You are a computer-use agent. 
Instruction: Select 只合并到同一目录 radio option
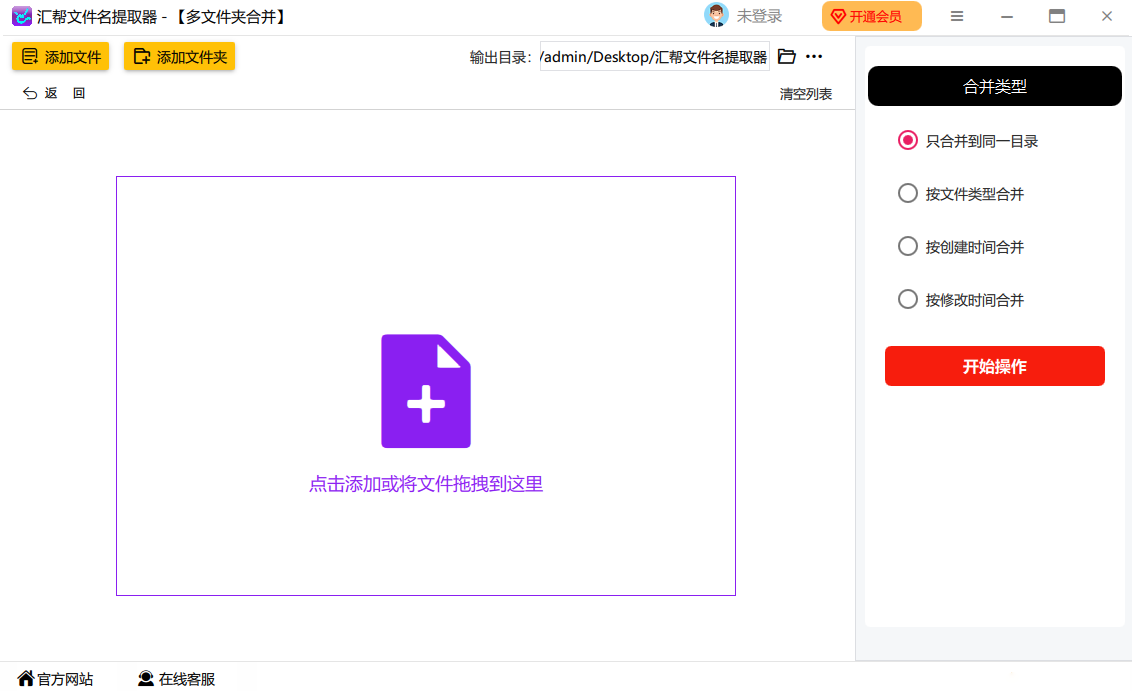click(x=908, y=141)
